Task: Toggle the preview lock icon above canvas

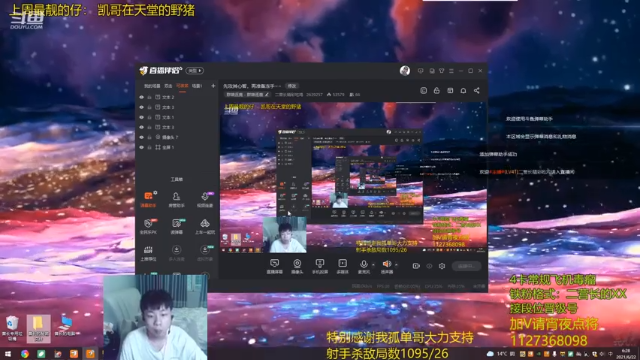Action: (x=437, y=91)
